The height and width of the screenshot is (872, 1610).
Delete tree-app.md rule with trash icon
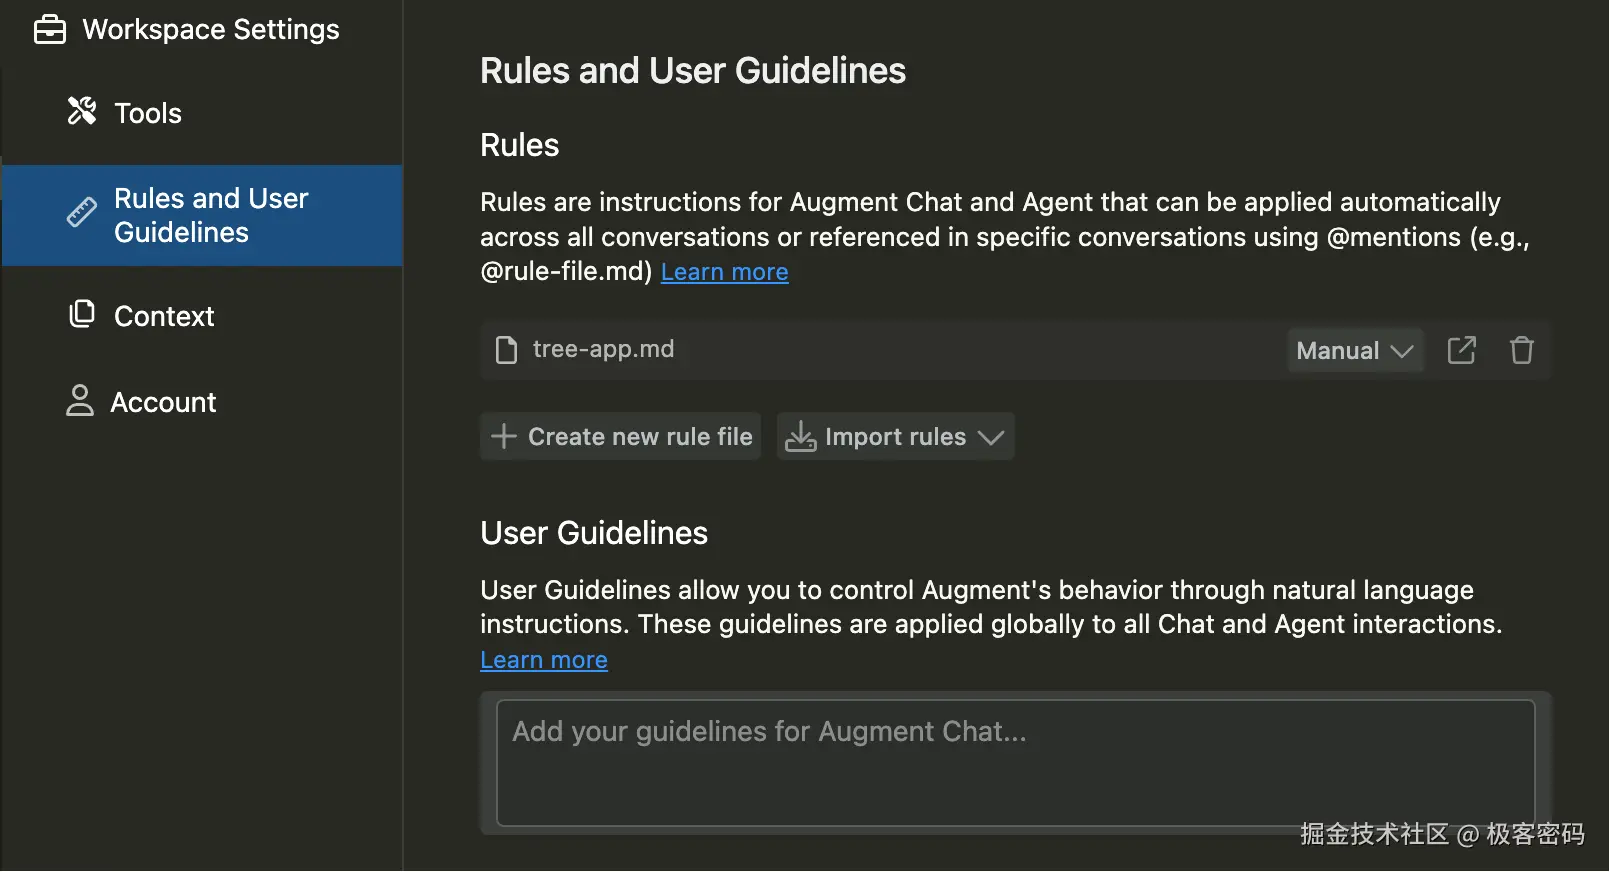1521,350
